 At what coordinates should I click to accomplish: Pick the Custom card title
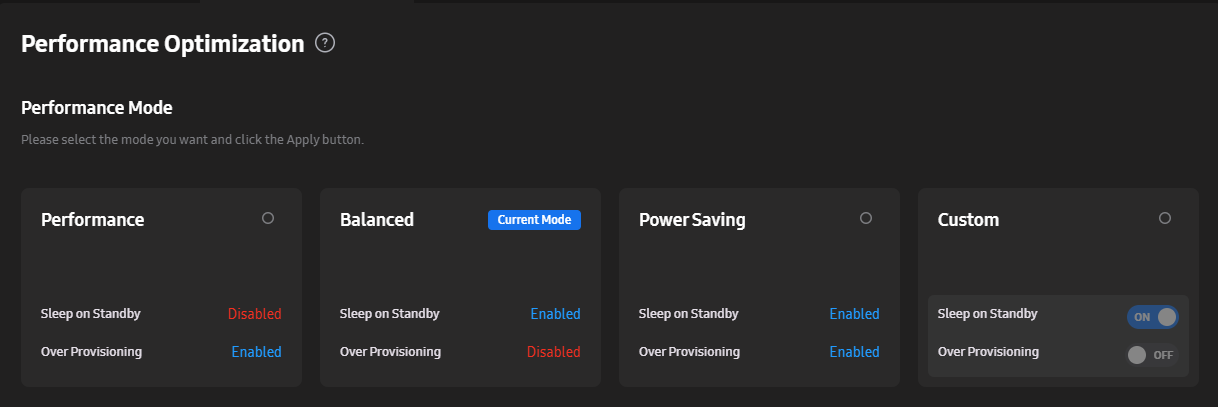click(968, 220)
